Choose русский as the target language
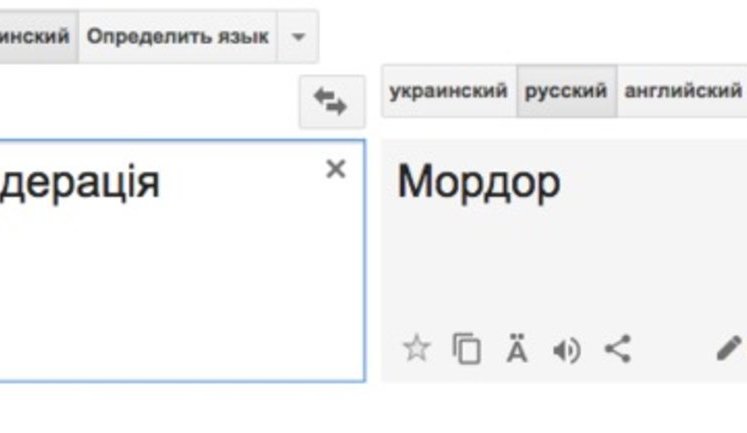The height and width of the screenshot is (433, 747). (566, 91)
